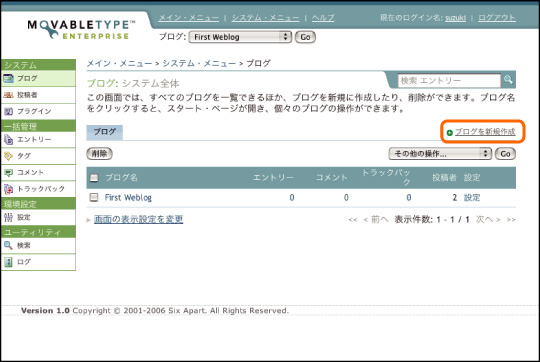Select the ブログ tab above the table
This screenshot has height=362, width=540.
pyautogui.click(x=105, y=132)
